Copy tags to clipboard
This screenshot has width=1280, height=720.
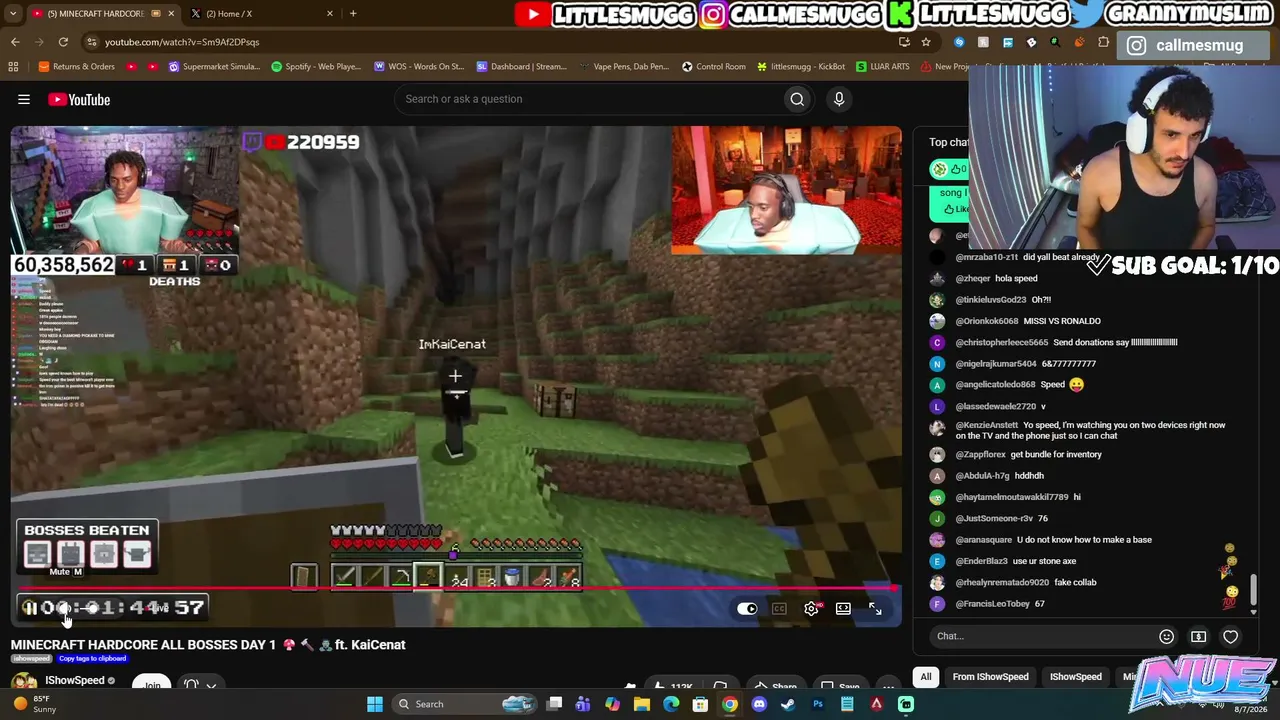click(92, 659)
